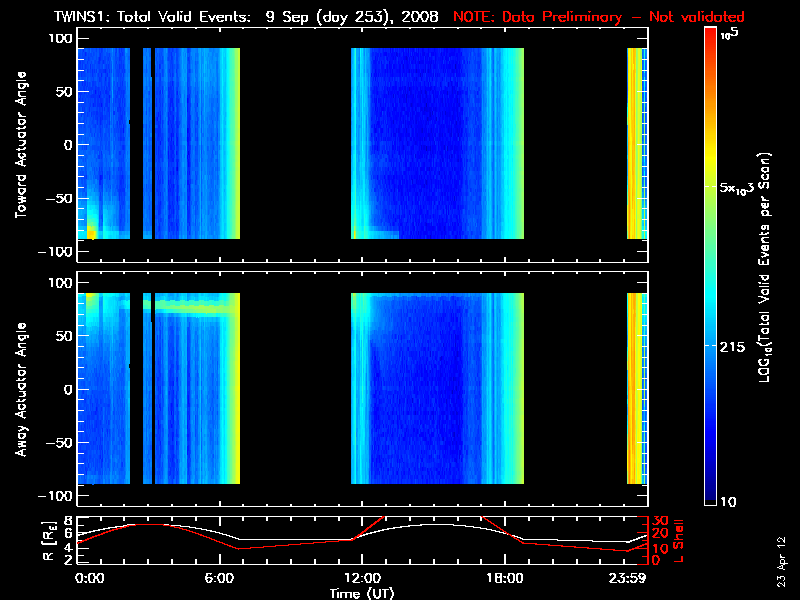
Task: Click the 'Away Actuator Angle' axis label
Action: (20, 390)
